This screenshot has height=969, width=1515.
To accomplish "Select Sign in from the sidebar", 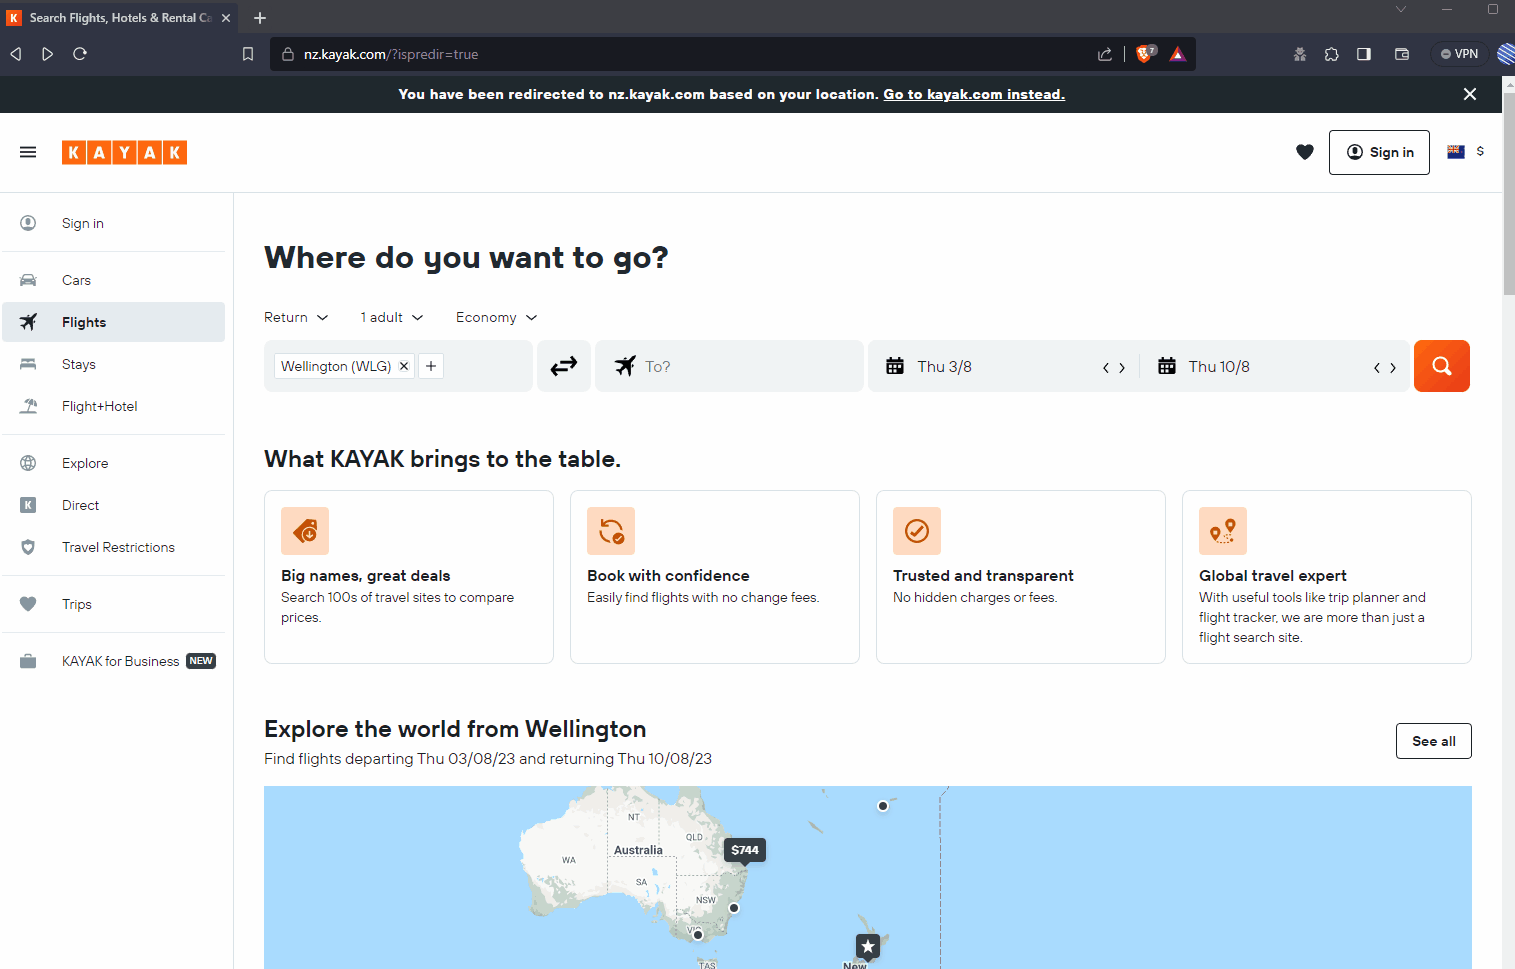I will click(113, 223).
